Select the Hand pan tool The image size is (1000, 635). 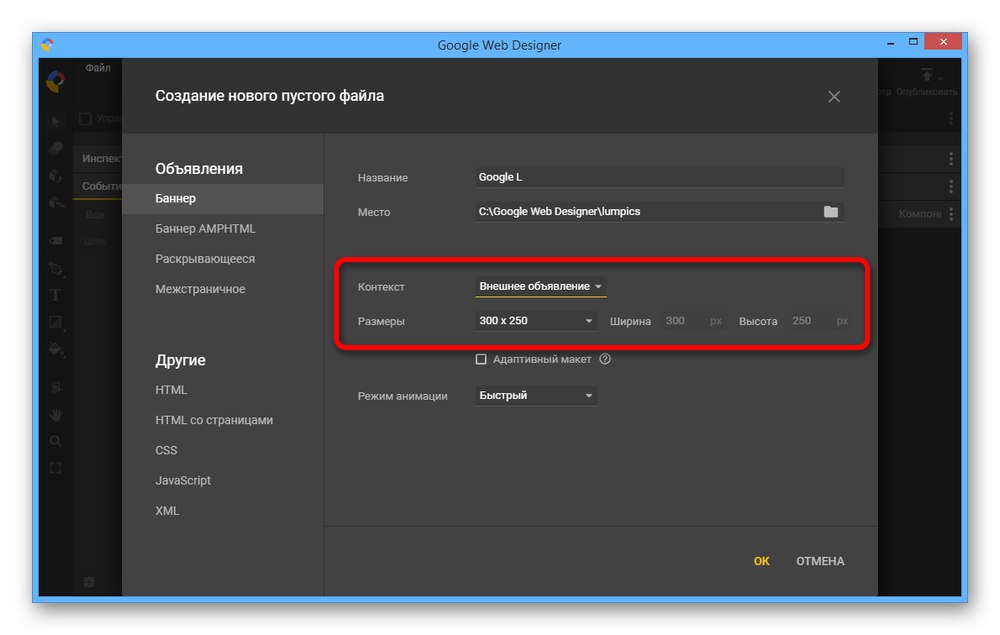56,413
